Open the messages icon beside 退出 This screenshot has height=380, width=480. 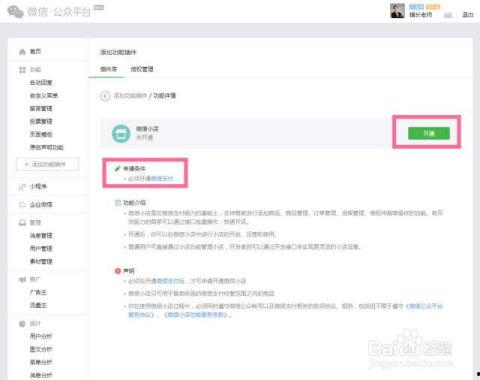pyautogui.click(x=448, y=15)
